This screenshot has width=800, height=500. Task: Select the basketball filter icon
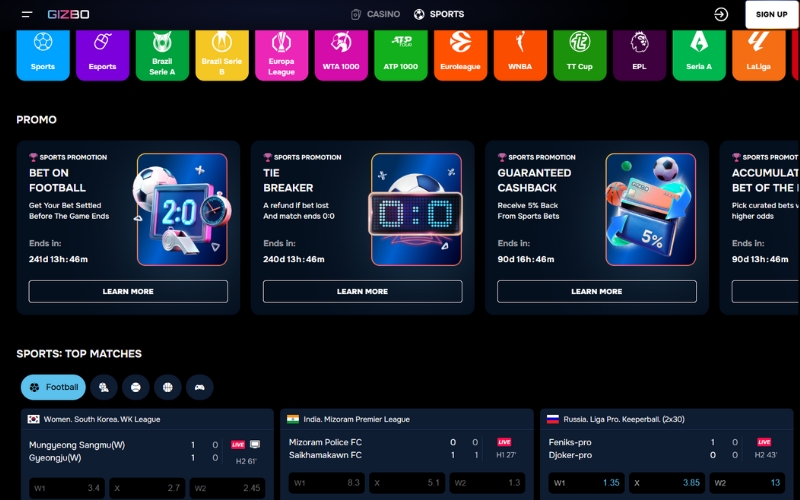(x=168, y=387)
